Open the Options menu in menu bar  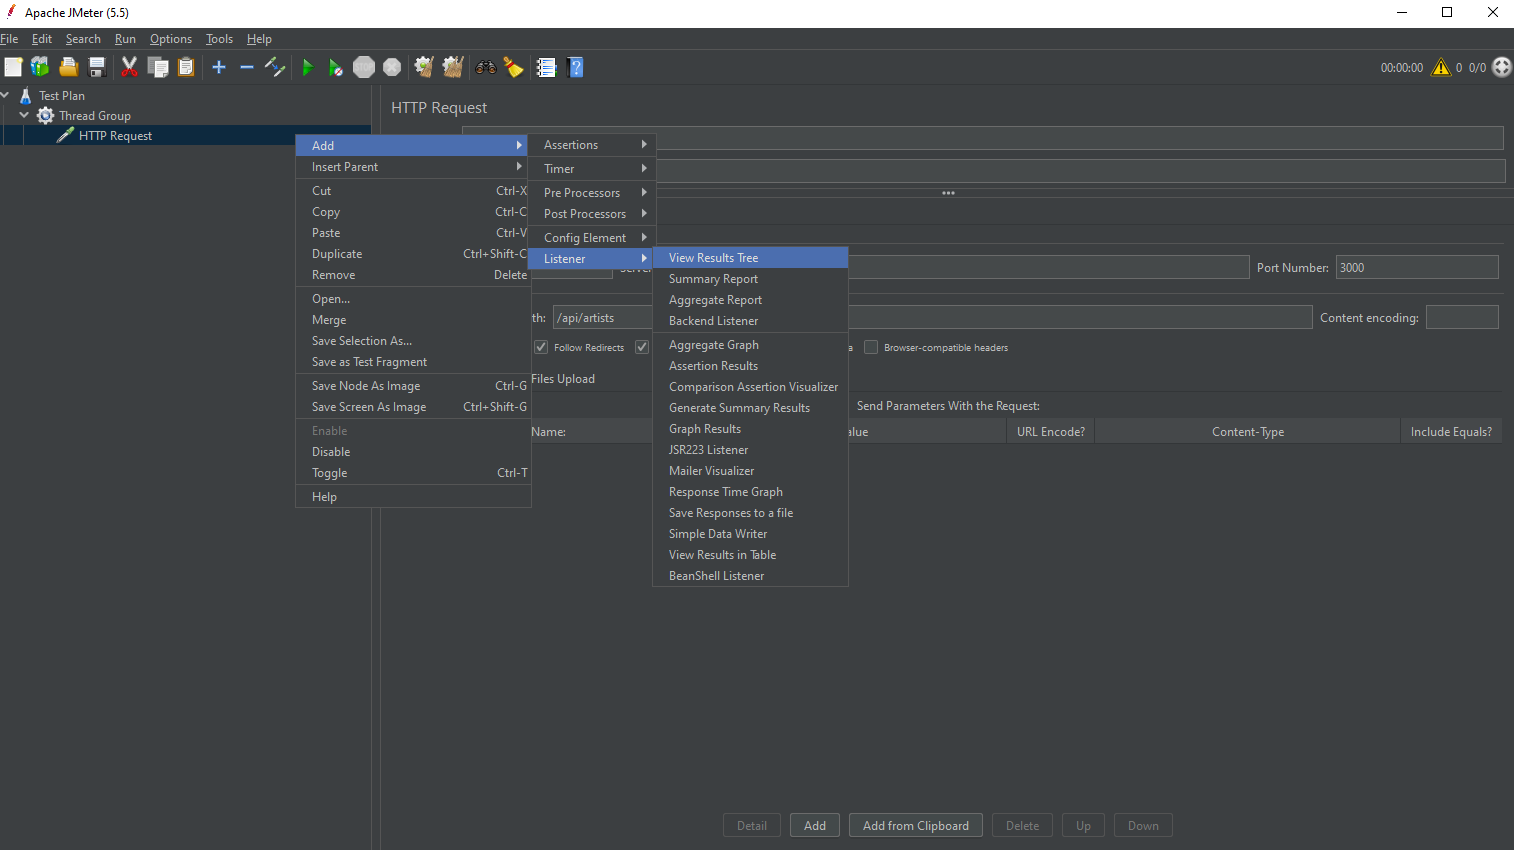(171, 39)
